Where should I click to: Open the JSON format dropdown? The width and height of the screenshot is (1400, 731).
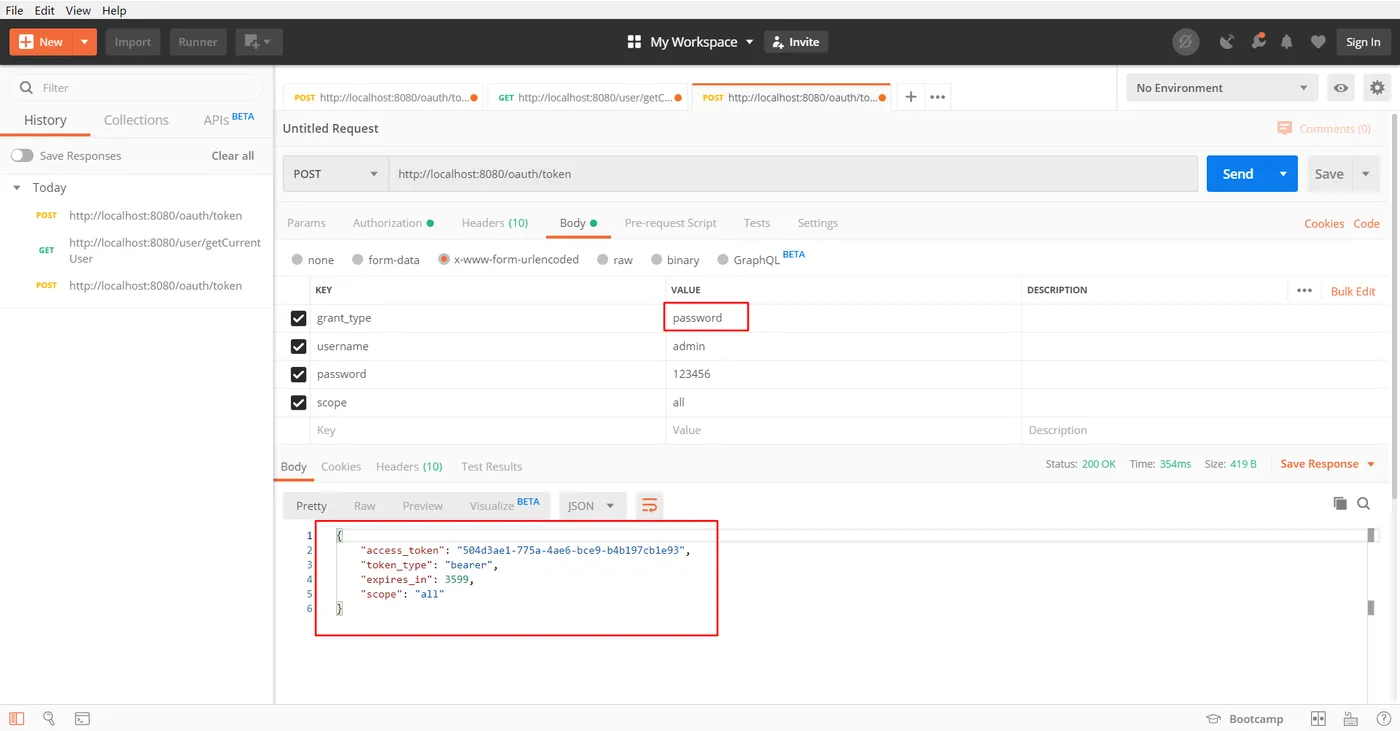click(x=593, y=505)
